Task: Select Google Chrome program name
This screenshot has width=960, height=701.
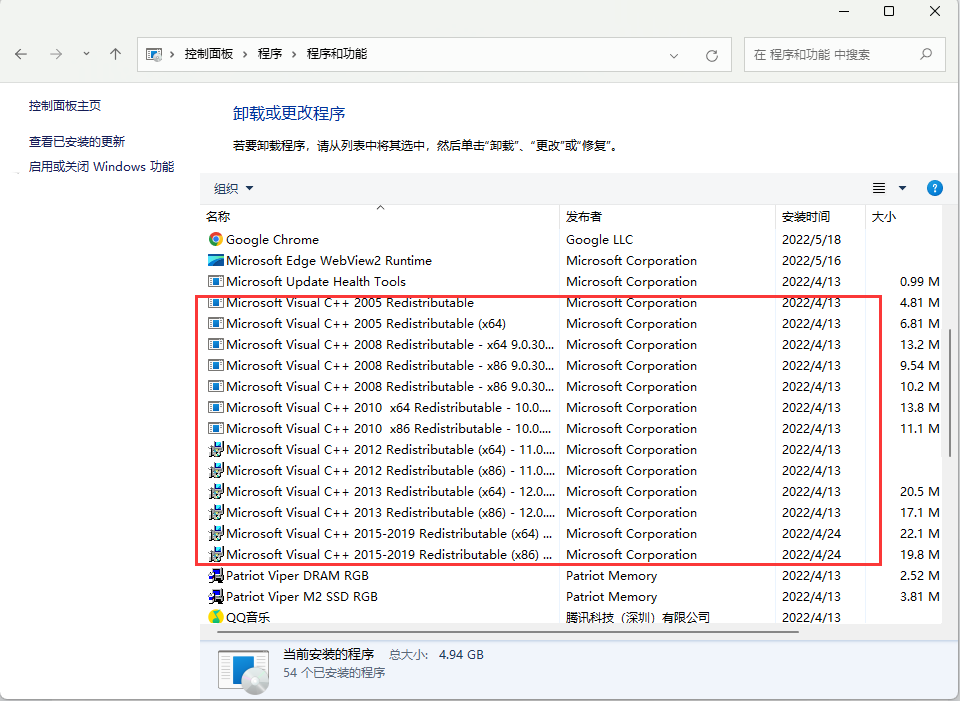Action: pos(272,239)
